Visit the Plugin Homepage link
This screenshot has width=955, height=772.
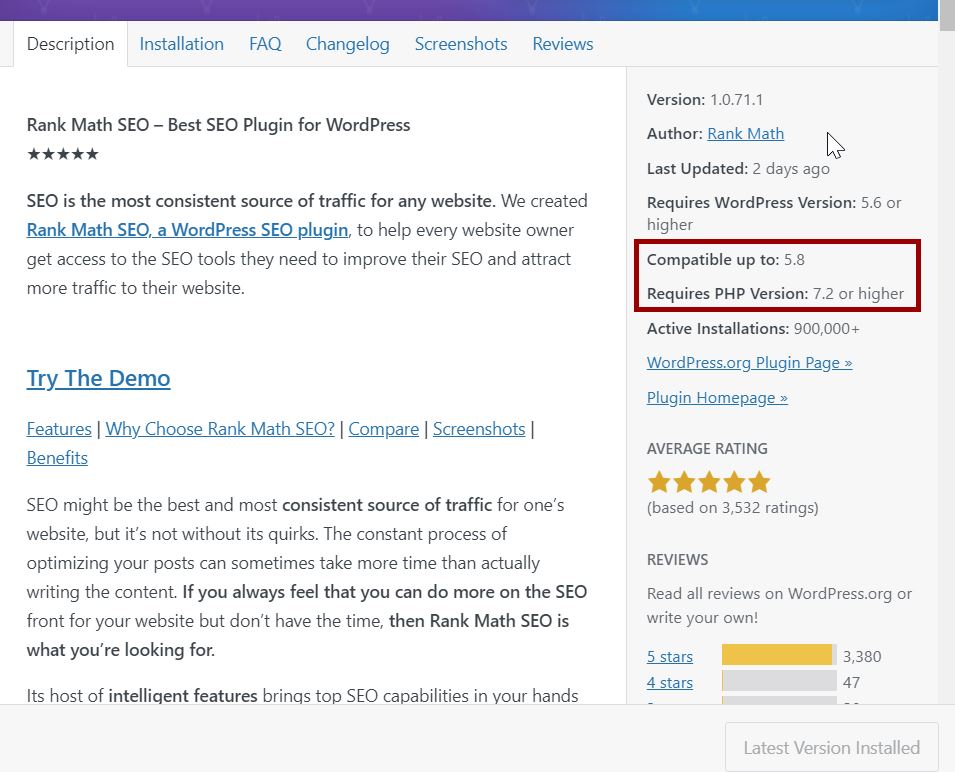click(716, 397)
